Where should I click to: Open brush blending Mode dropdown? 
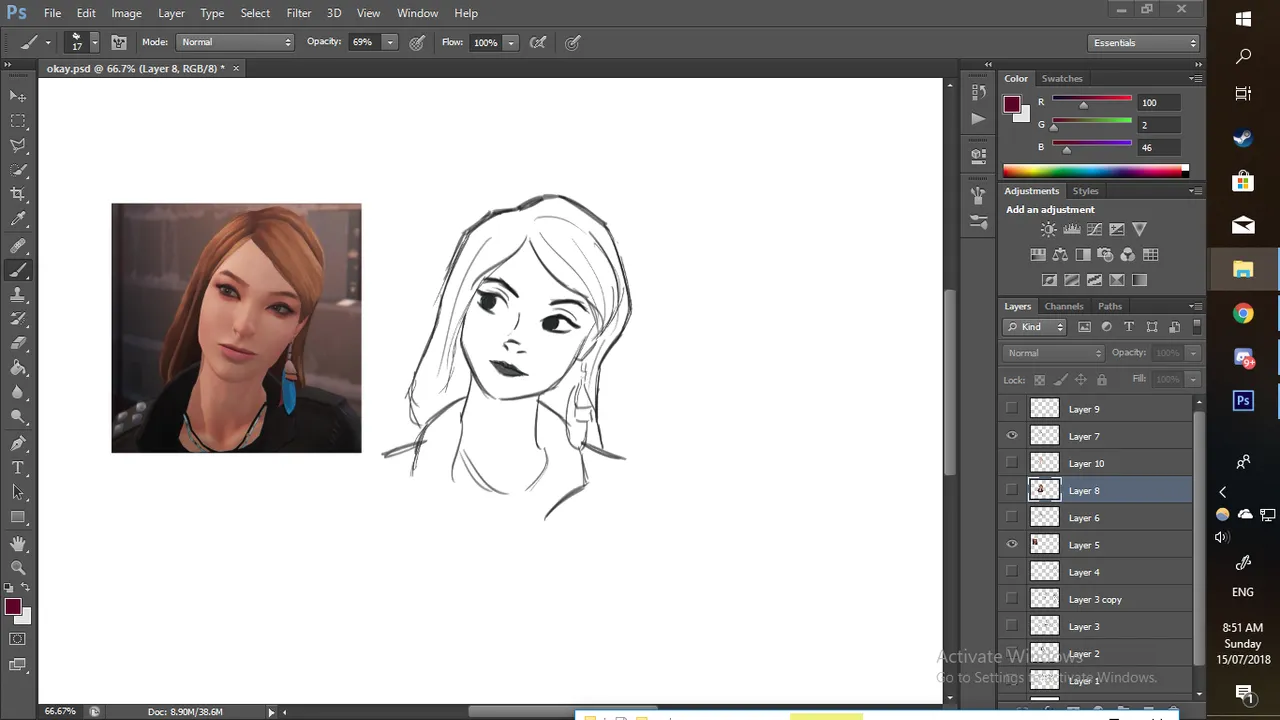(x=235, y=42)
